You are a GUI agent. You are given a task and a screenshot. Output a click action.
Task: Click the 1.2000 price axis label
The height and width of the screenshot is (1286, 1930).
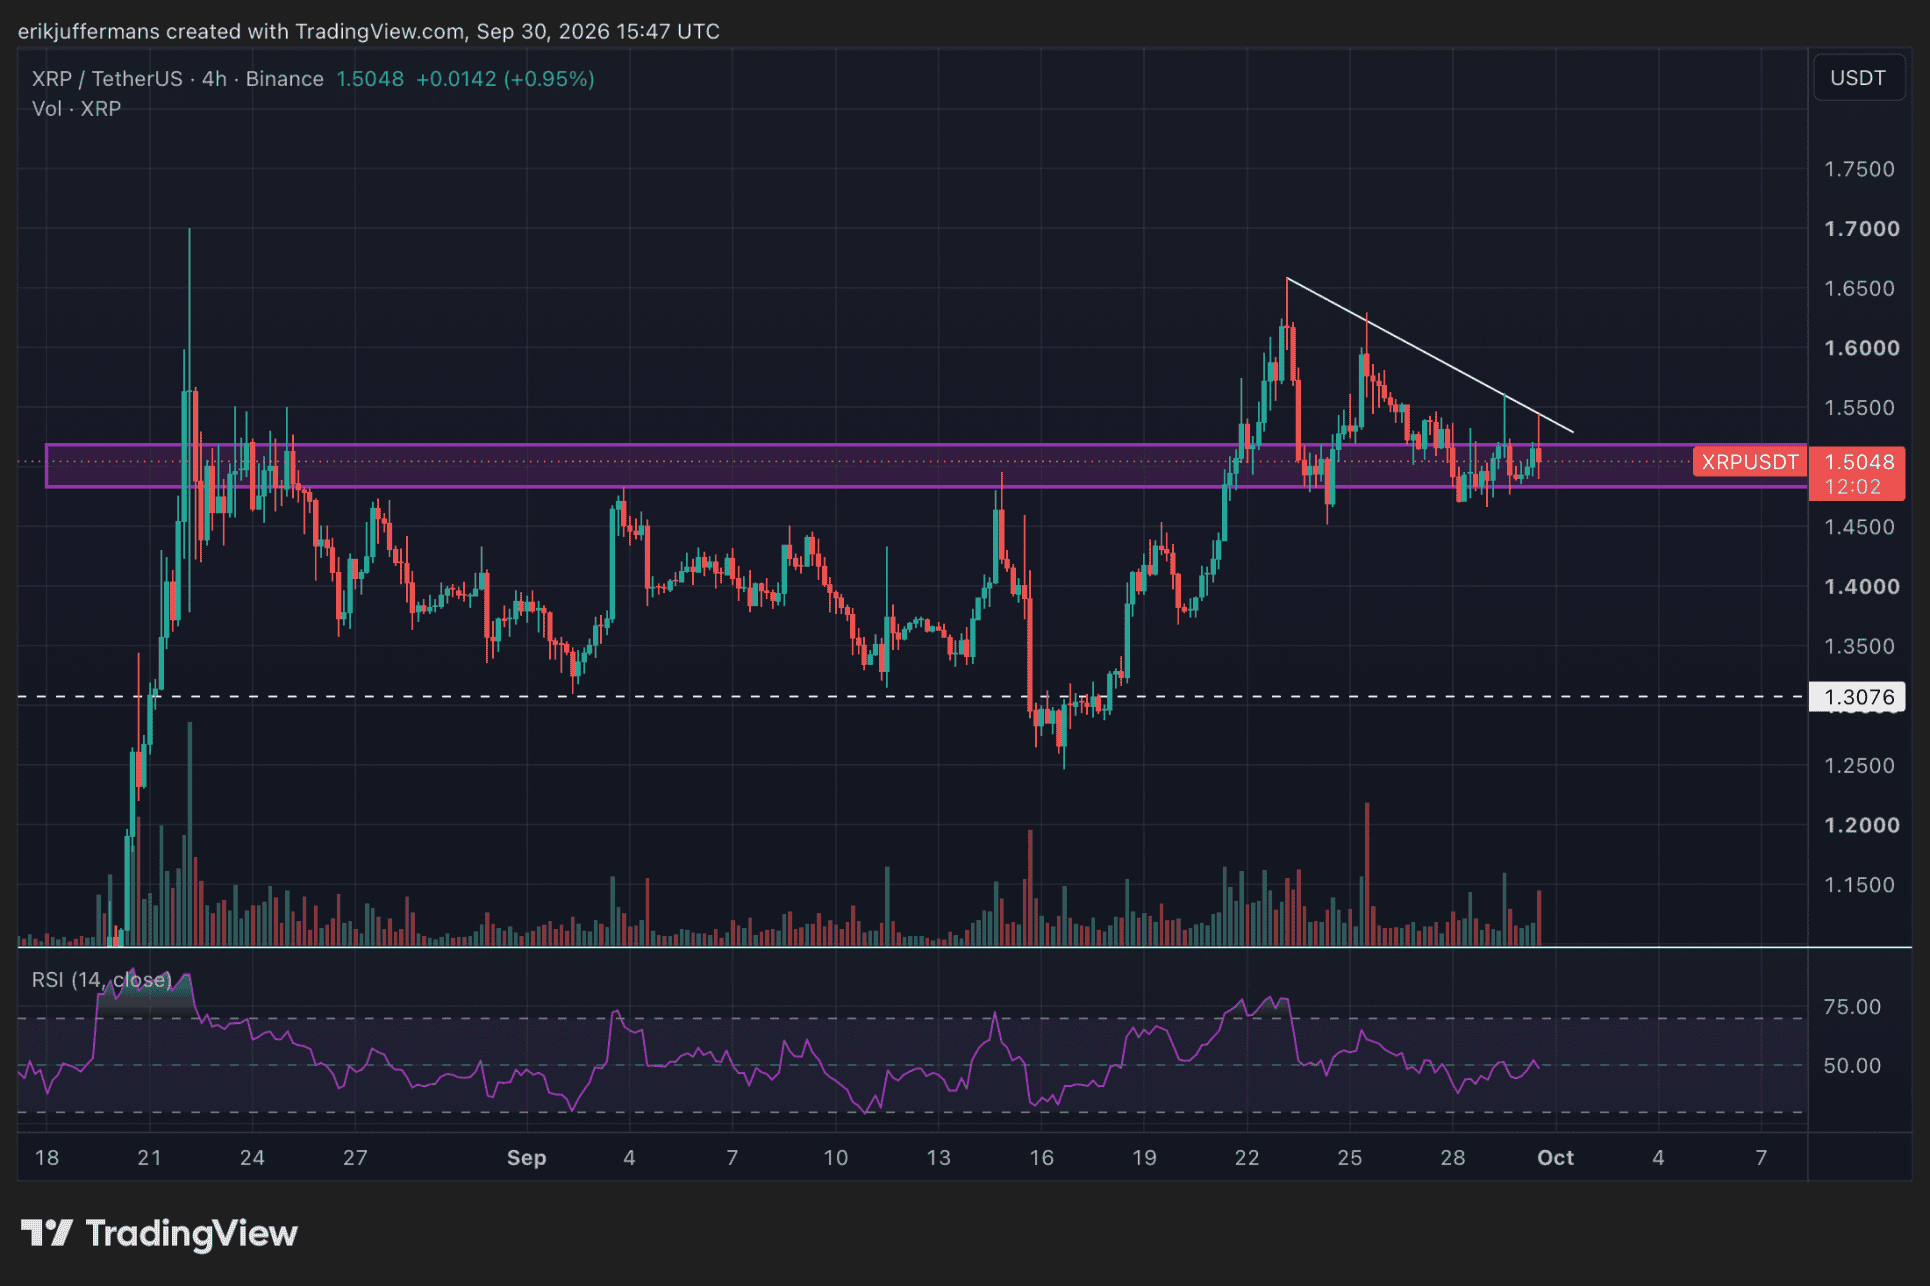coord(1861,825)
